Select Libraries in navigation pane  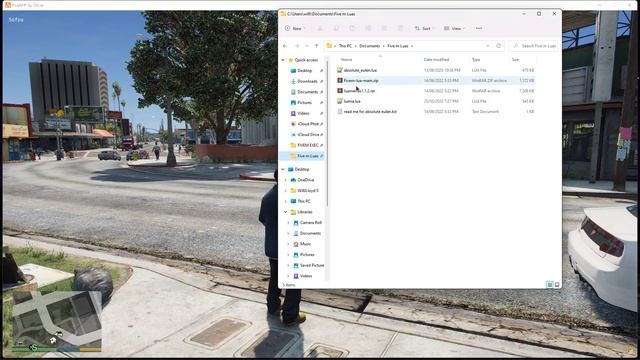click(x=305, y=212)
